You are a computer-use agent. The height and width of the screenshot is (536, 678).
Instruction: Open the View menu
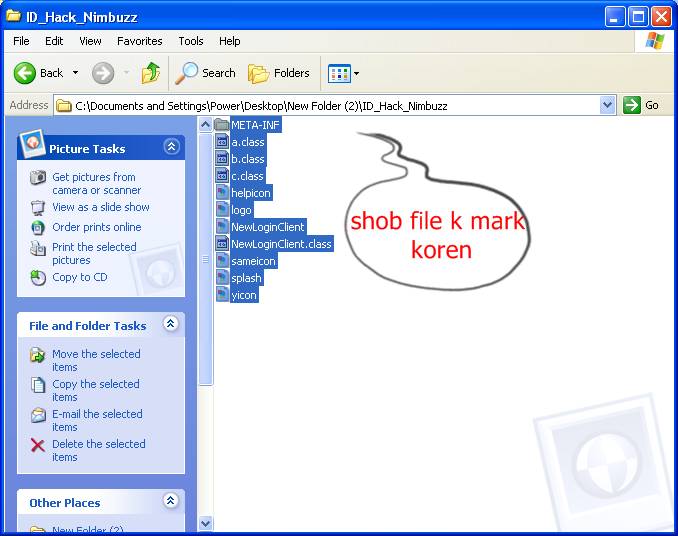(x=90, y=41)
